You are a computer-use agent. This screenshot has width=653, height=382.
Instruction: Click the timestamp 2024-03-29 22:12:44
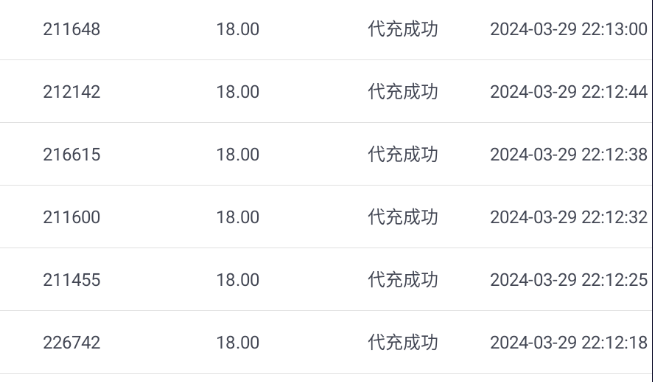569,92
